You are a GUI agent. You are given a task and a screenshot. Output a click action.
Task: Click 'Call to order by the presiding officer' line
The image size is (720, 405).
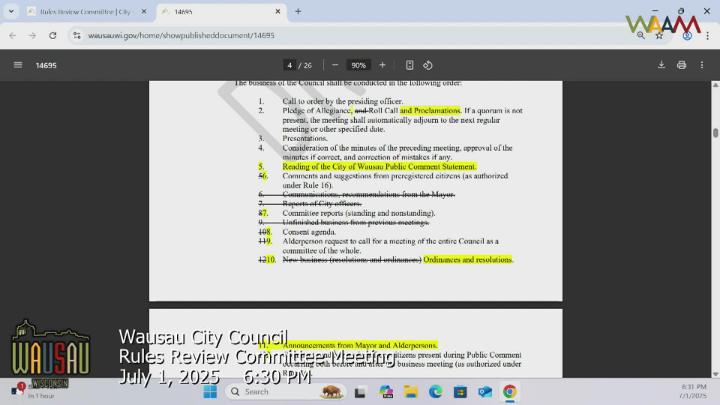(x=343, y=101)
